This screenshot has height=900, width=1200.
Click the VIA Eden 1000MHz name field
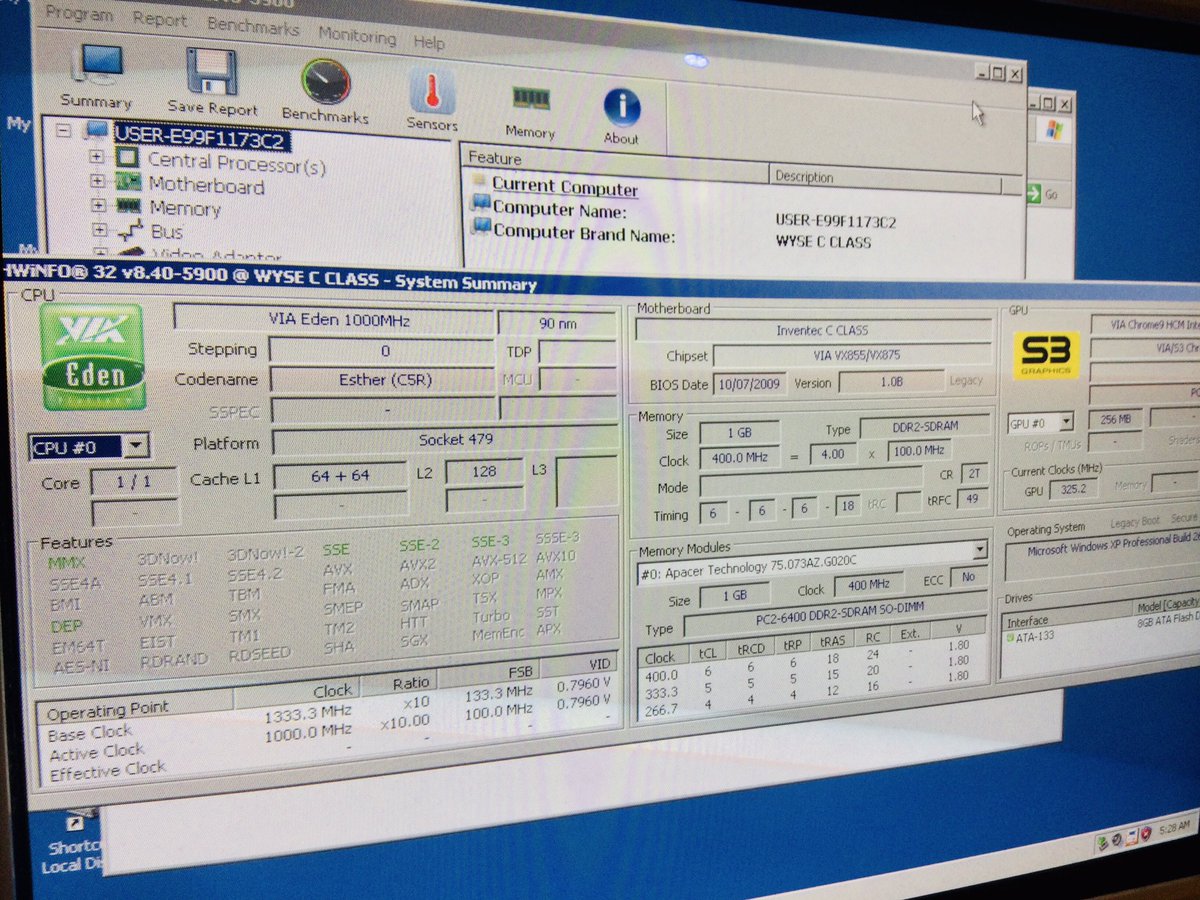(334, 320)
